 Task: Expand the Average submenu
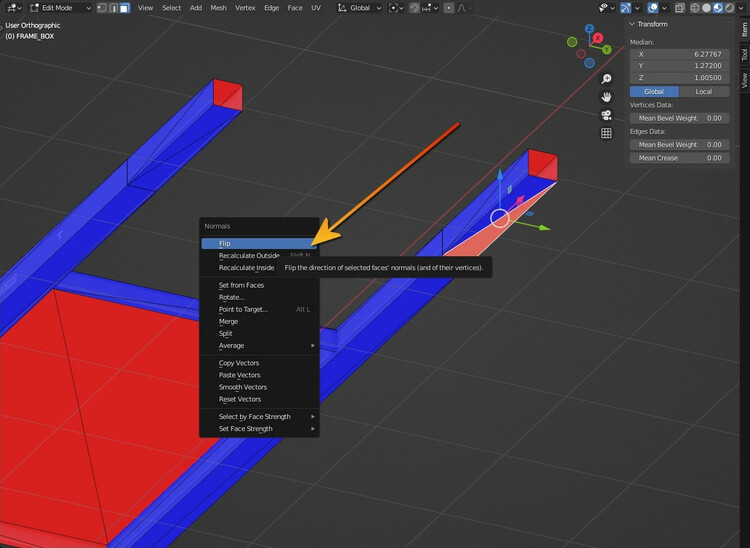259,345
